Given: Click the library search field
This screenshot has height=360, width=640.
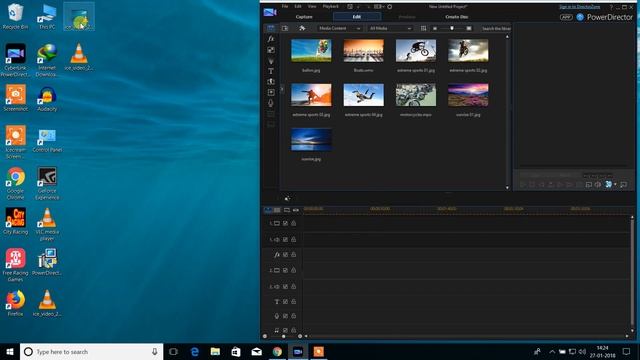Looking at the screenshot, I should [496, 28].
